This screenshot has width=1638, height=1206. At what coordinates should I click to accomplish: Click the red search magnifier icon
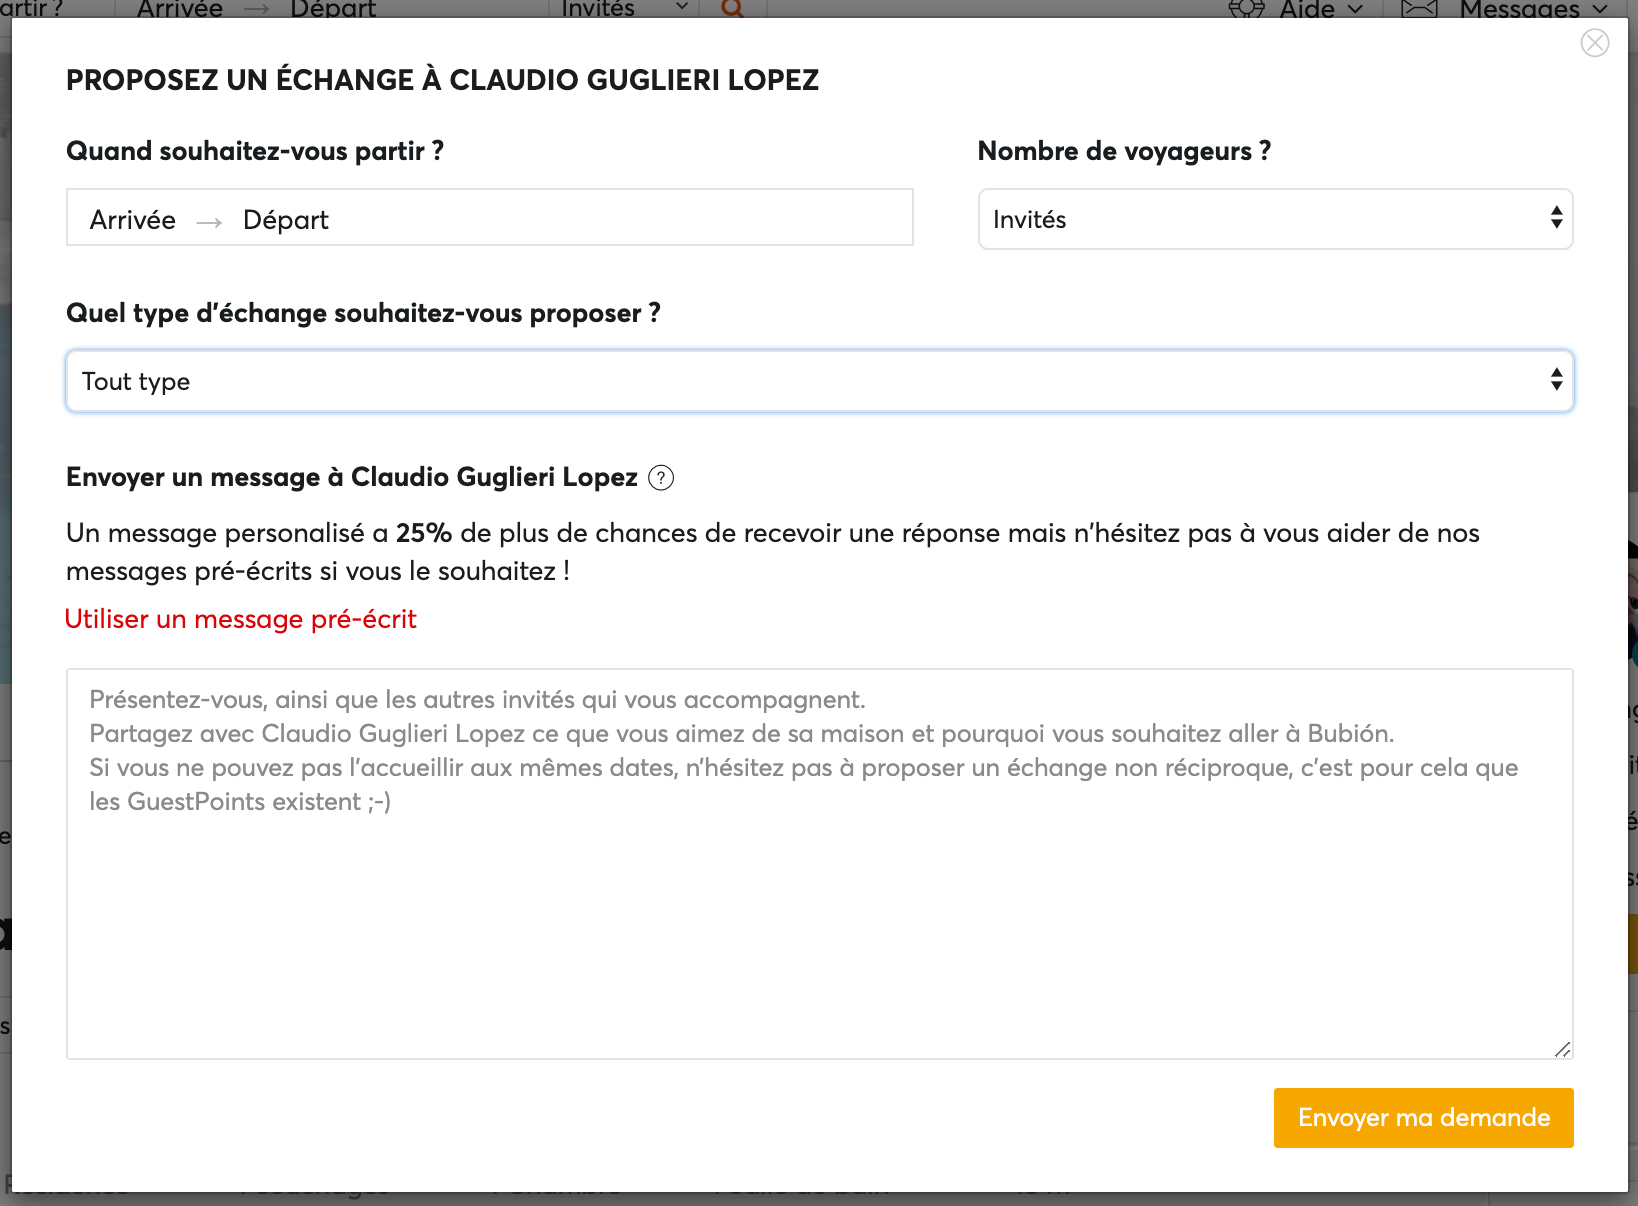(732, 9)
